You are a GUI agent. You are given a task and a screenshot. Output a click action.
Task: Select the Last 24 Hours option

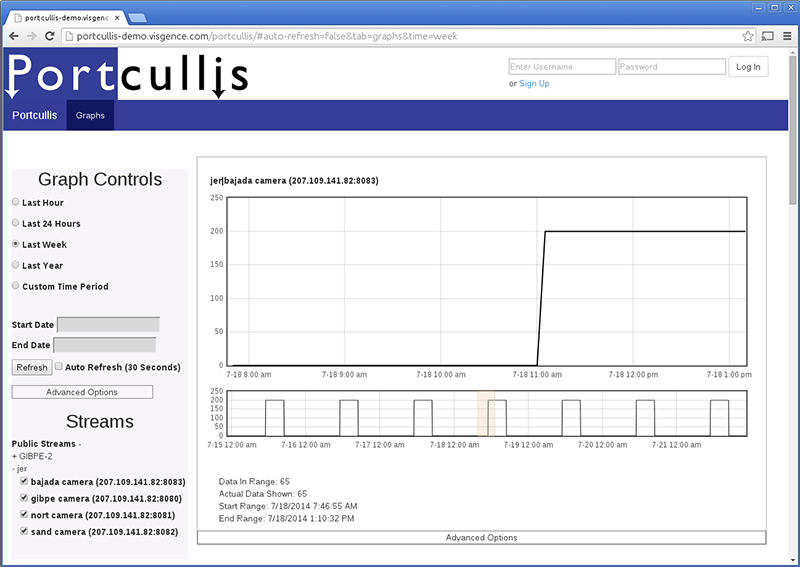point(15,223)
